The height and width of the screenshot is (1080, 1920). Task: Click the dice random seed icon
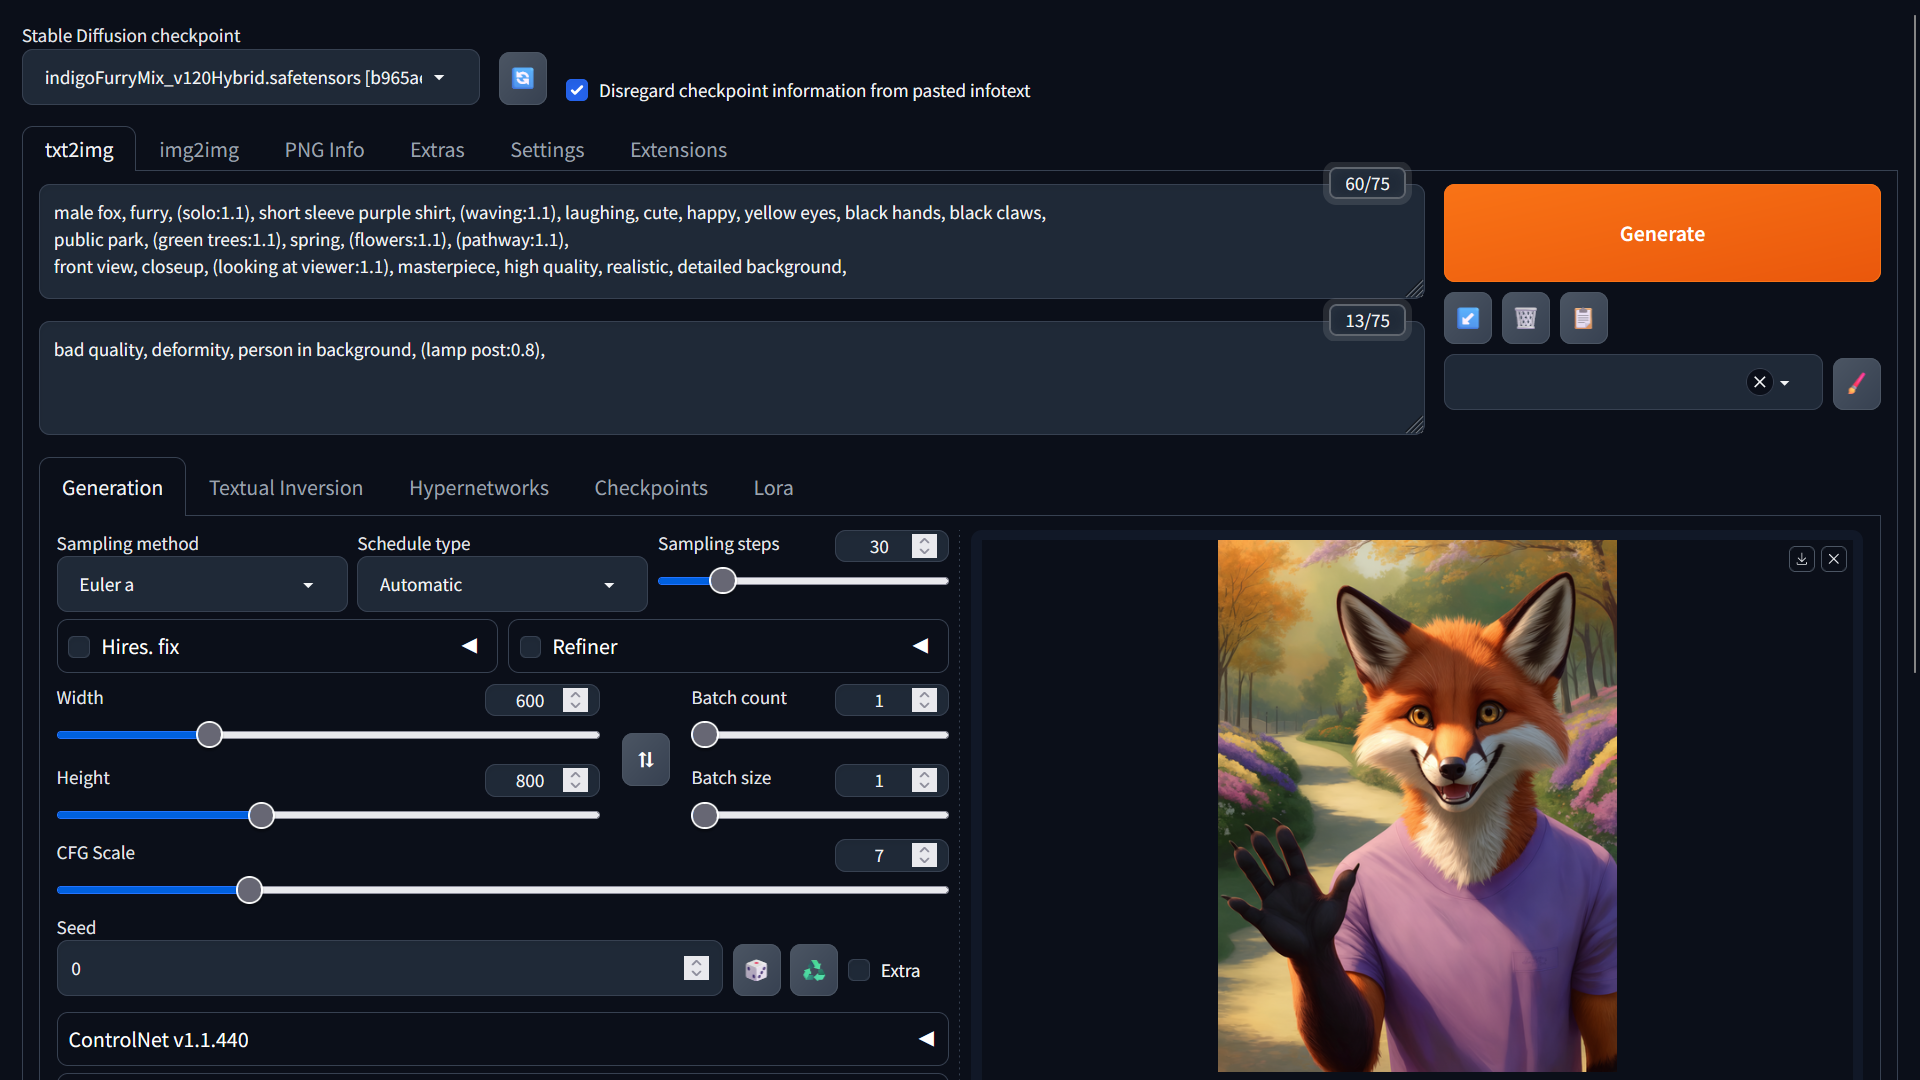(x=756, y=970)
